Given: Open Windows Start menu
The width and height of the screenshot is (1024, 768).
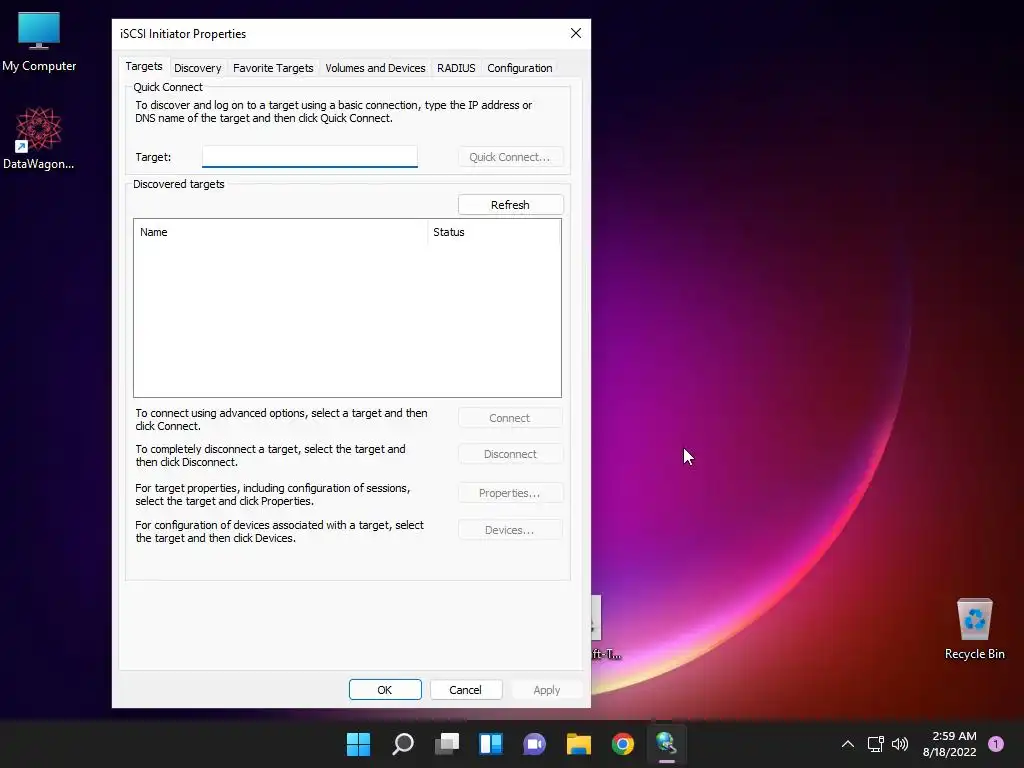Looking at the screenshot, I should coord(359,744).
